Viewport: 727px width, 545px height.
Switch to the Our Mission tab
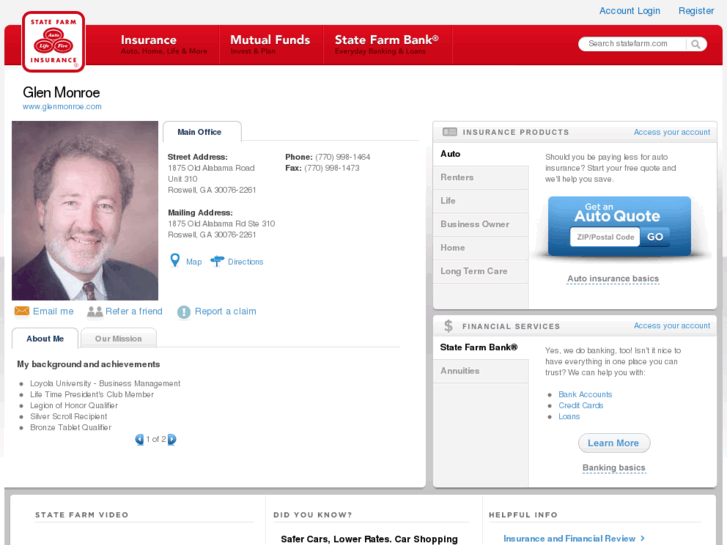(x=118, y=339)
